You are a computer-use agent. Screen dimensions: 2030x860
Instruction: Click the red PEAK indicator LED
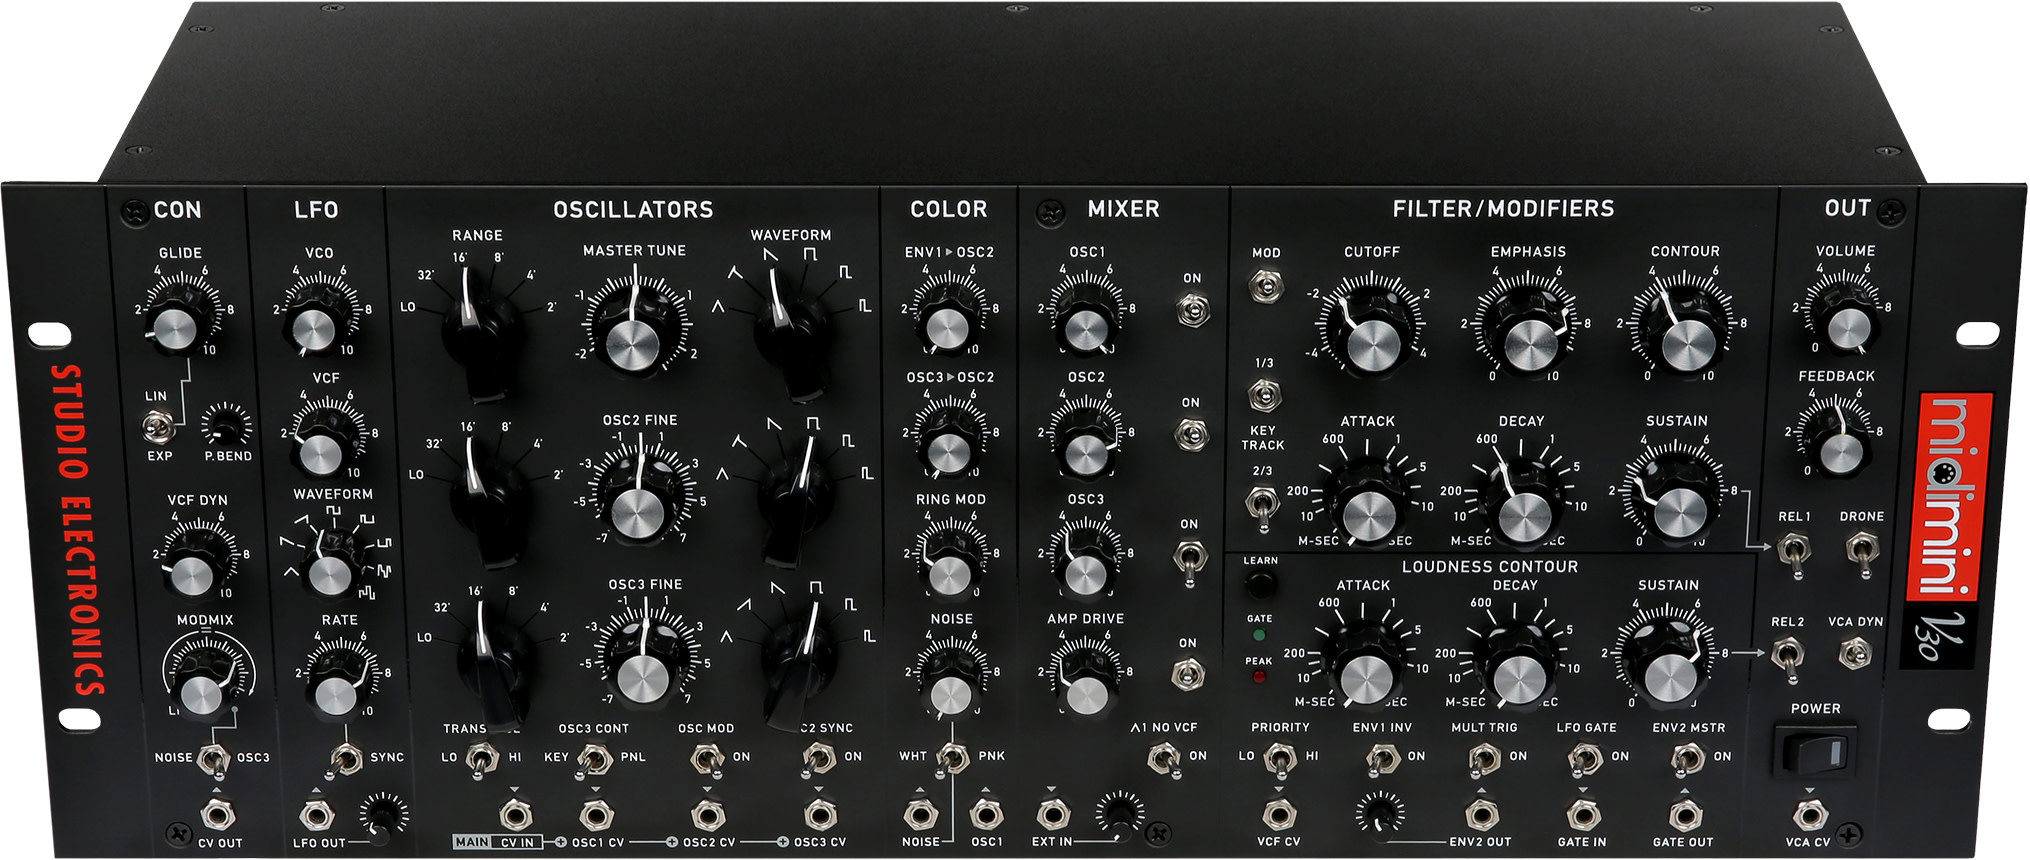[x=1259, y=677]
